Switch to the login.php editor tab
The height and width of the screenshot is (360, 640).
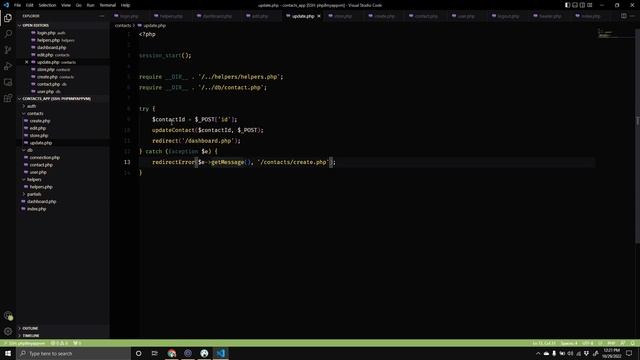(129, 16)
